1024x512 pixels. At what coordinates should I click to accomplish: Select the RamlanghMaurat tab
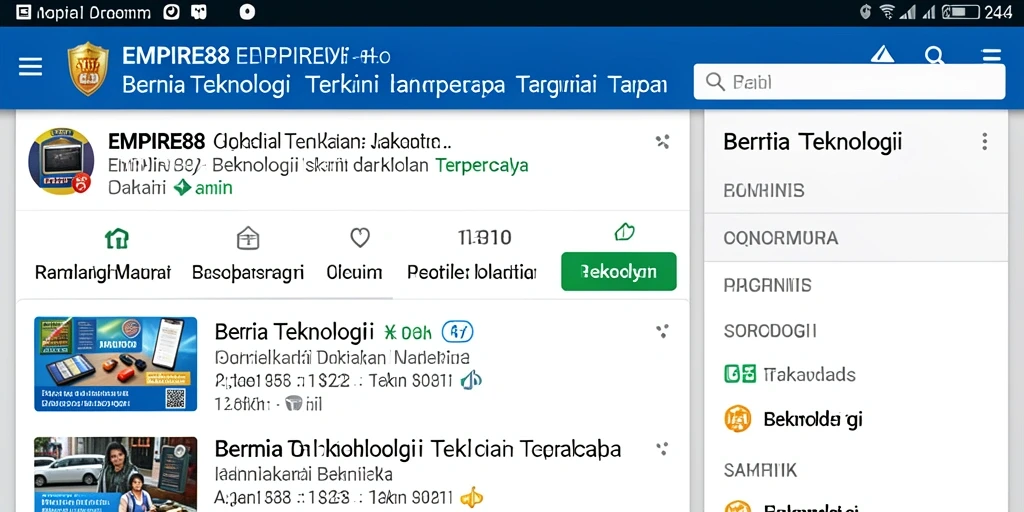pos(103,272)
